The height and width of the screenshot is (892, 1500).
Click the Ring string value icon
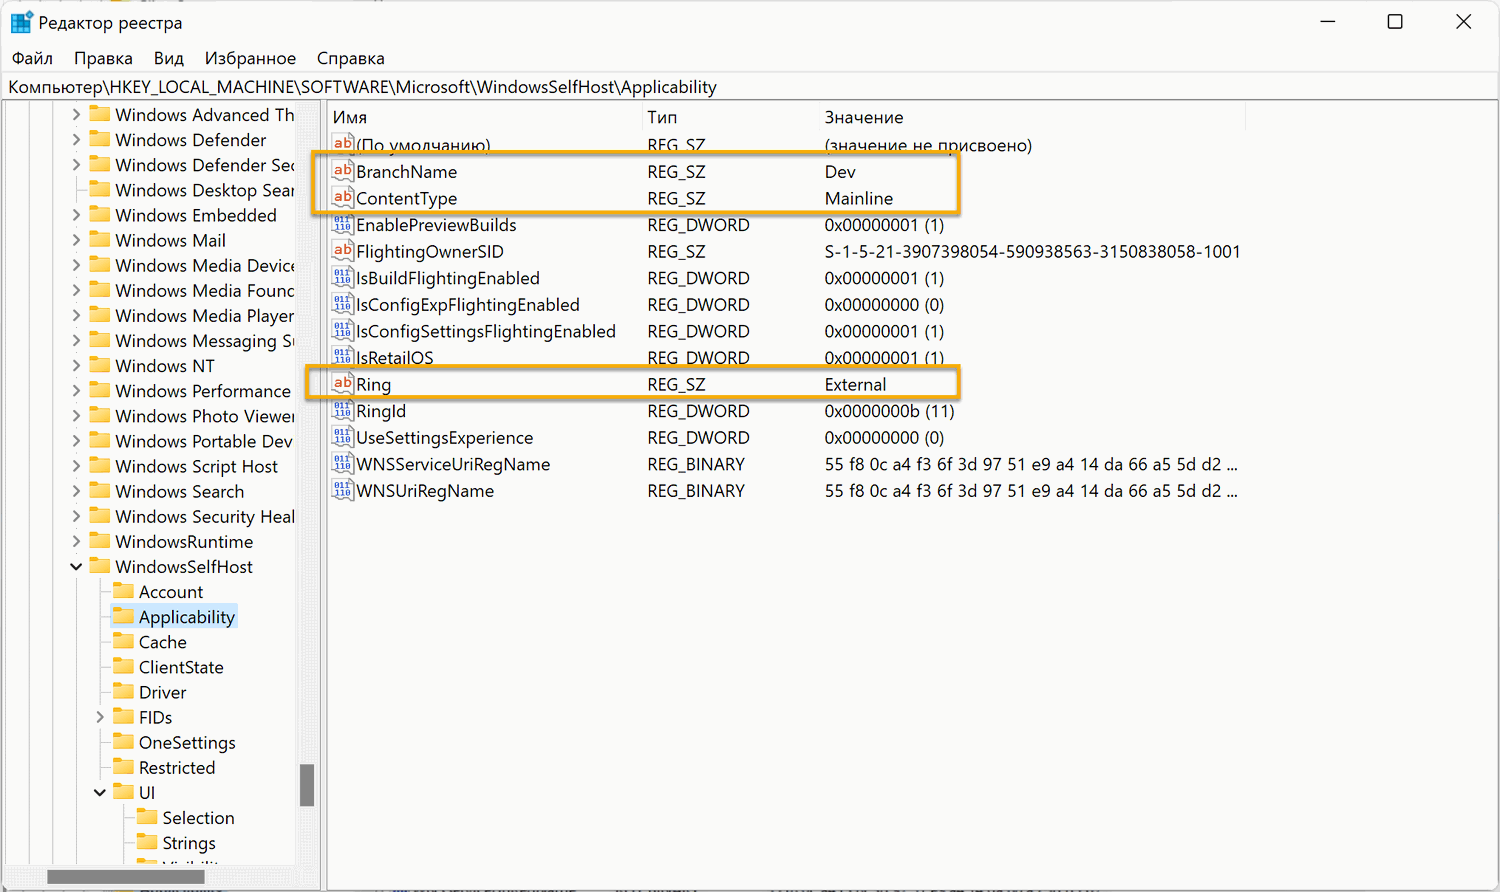343,384
